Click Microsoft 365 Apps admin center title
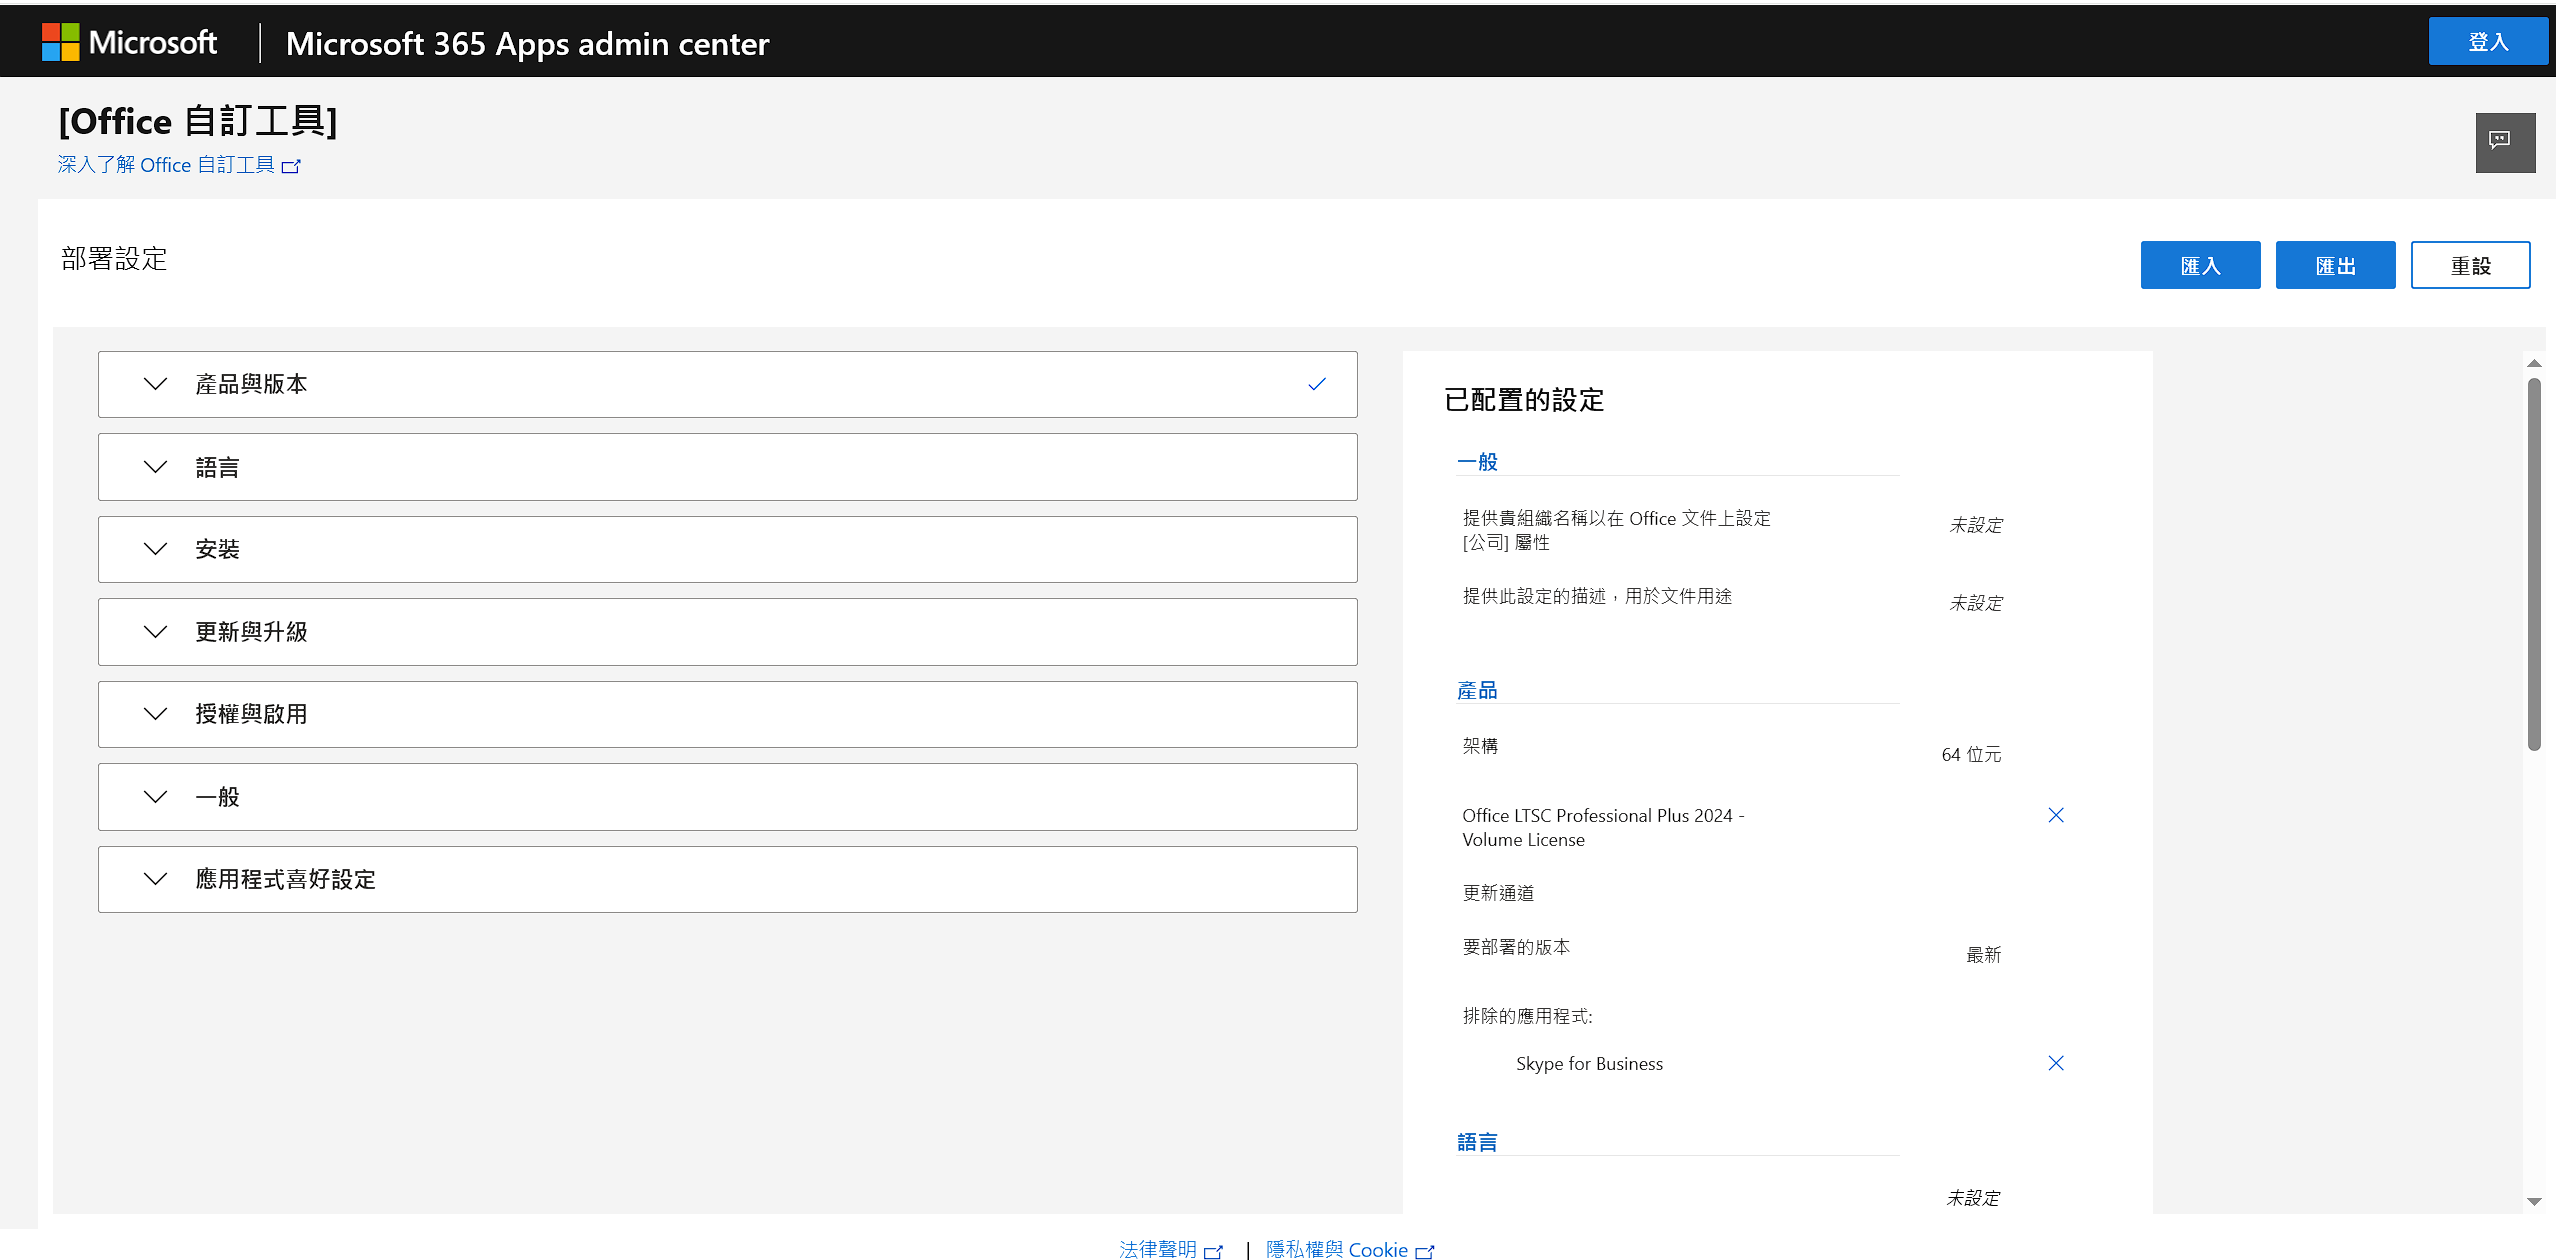 pos(527,43)
